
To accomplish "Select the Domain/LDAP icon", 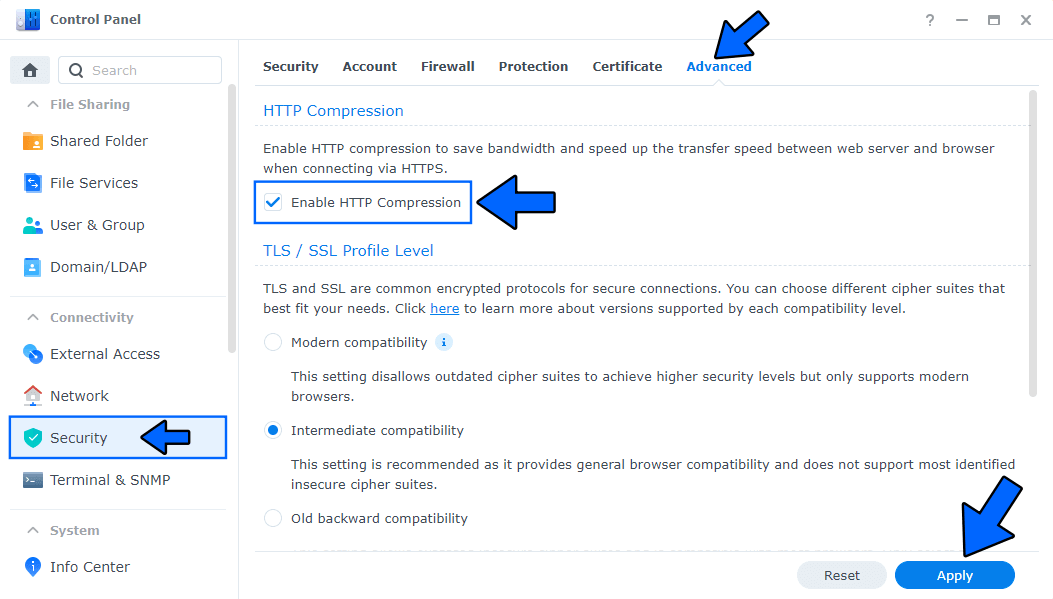I will (x=33, y=267).
